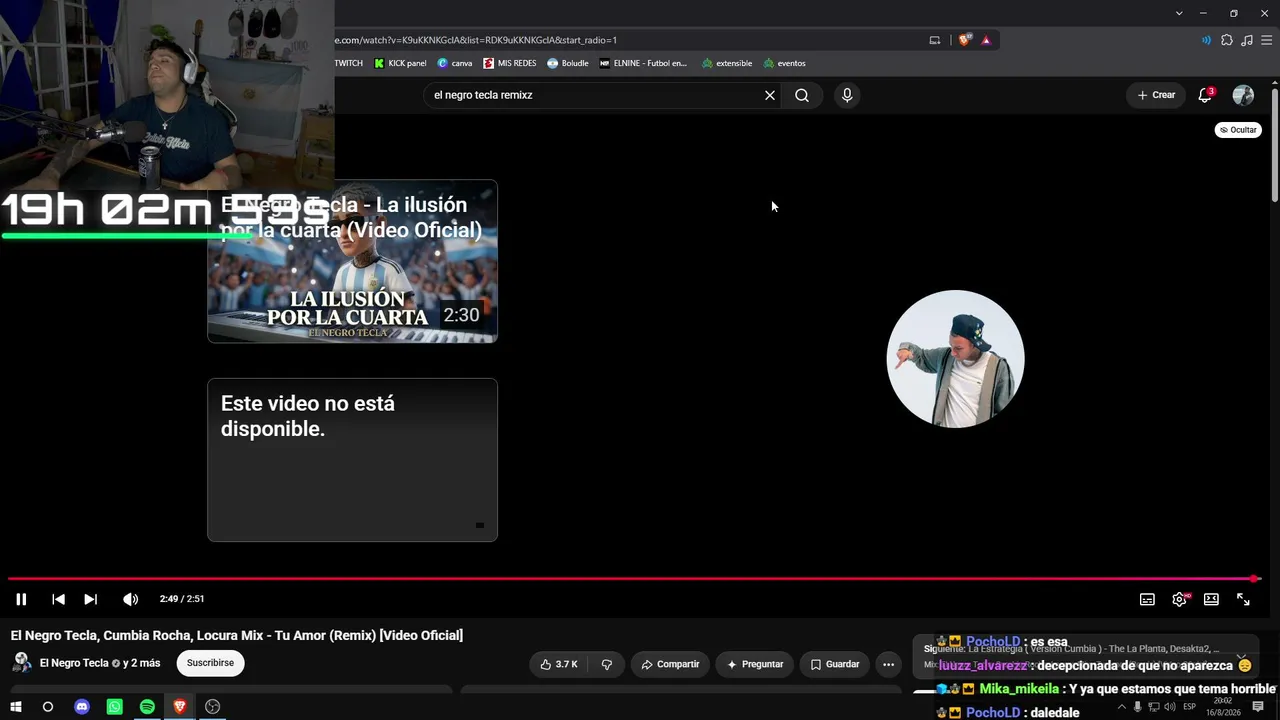Viewport: 1280px width, 720px height.
Task: Pause the video with the pause button
Action: point(21,599)
